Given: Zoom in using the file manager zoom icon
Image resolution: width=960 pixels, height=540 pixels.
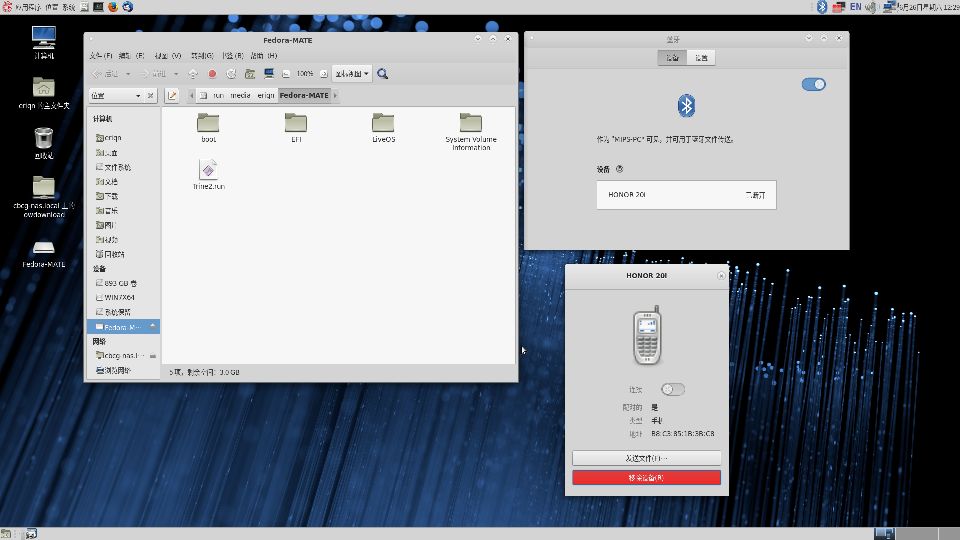Looking at the screenshot, I should (x=324, y=73).
